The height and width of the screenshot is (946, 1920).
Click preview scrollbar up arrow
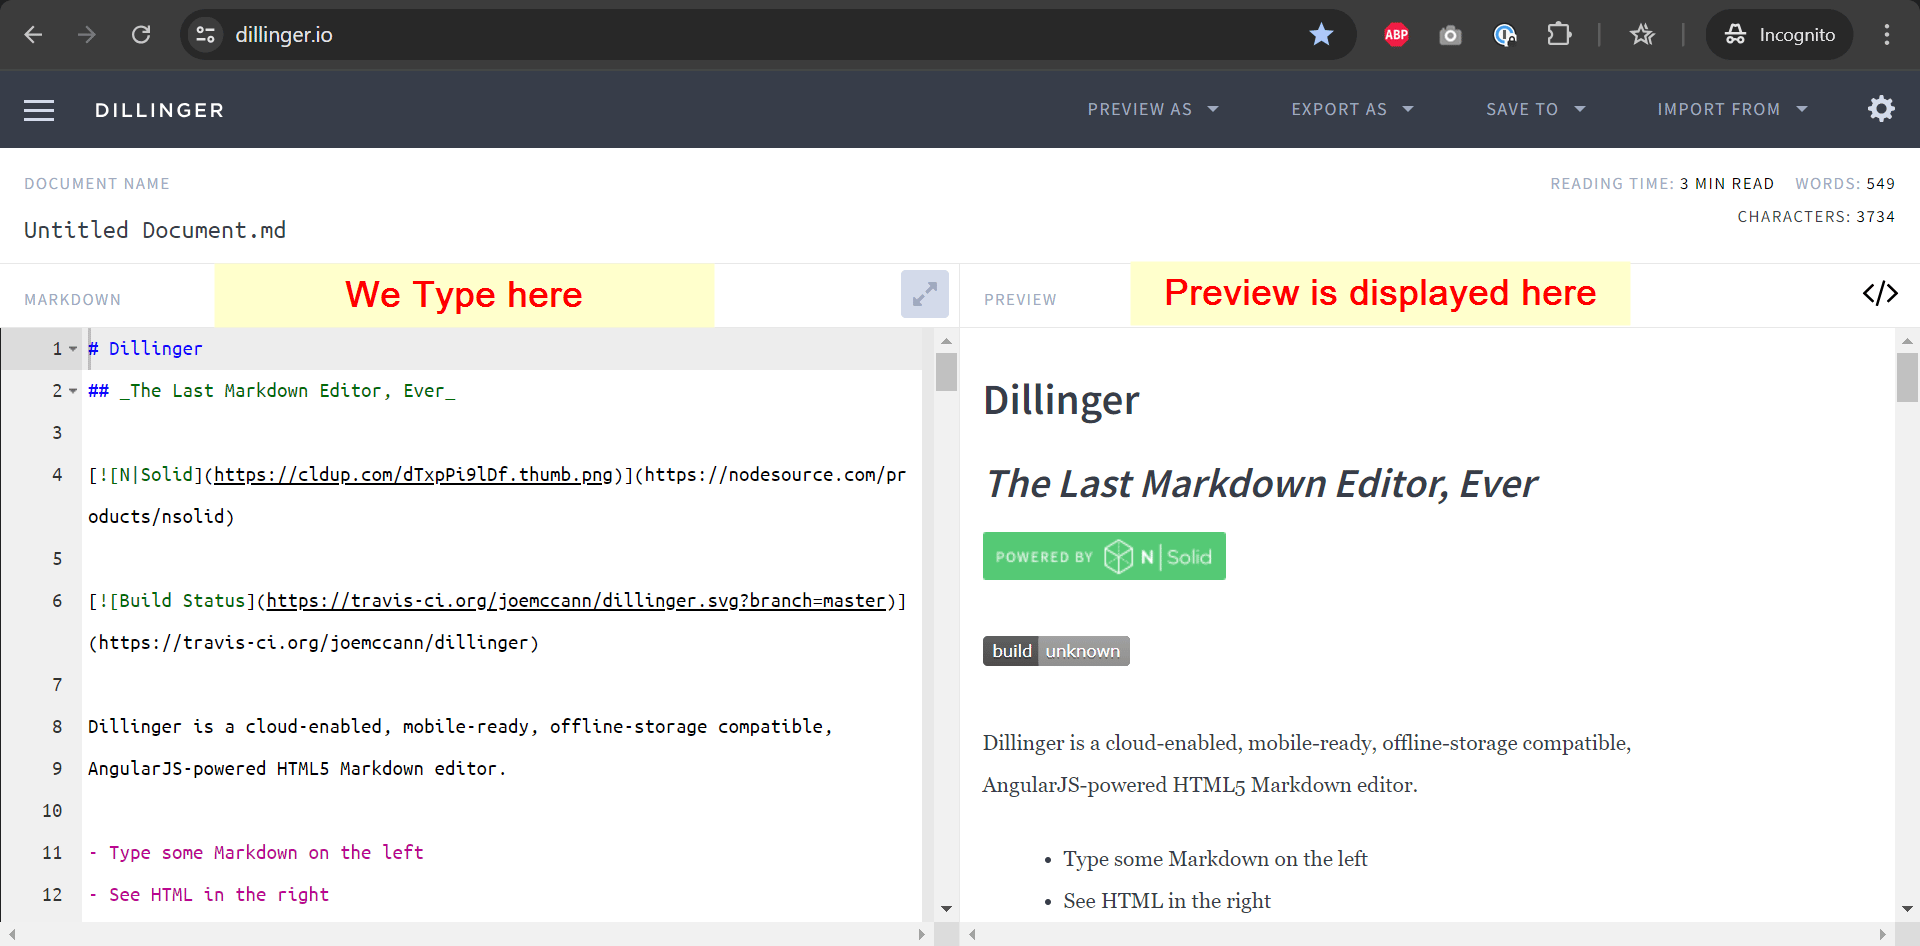pos(1907,341)
